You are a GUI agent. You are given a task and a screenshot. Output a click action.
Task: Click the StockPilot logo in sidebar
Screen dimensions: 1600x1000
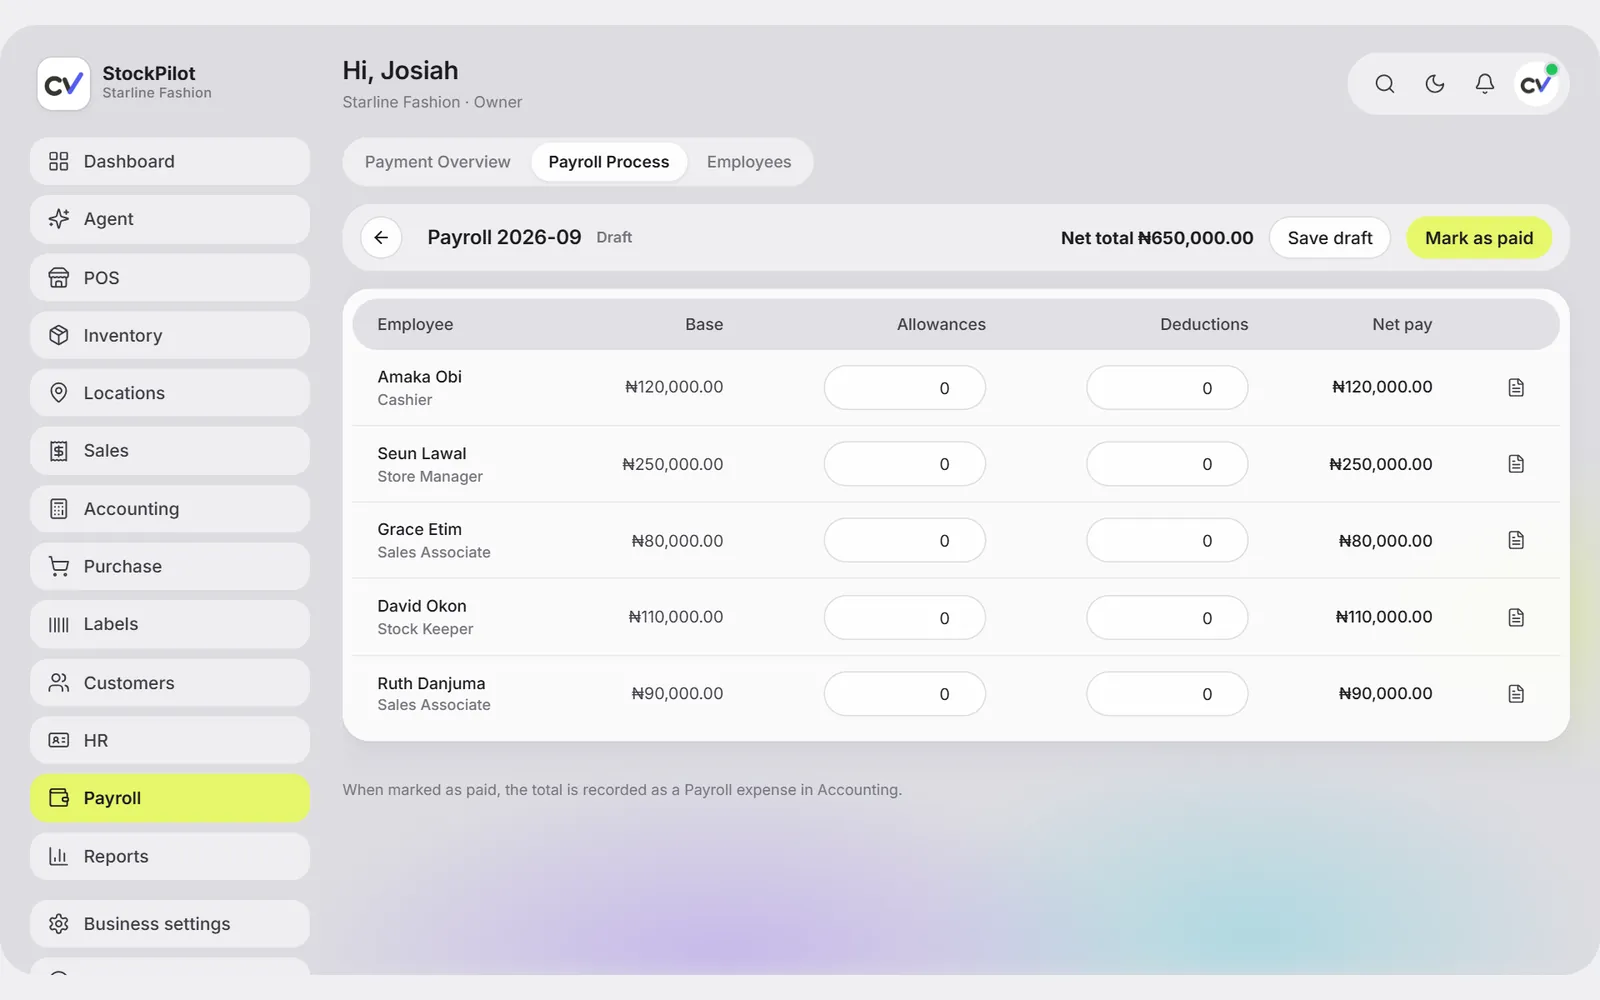click(64, 83)
